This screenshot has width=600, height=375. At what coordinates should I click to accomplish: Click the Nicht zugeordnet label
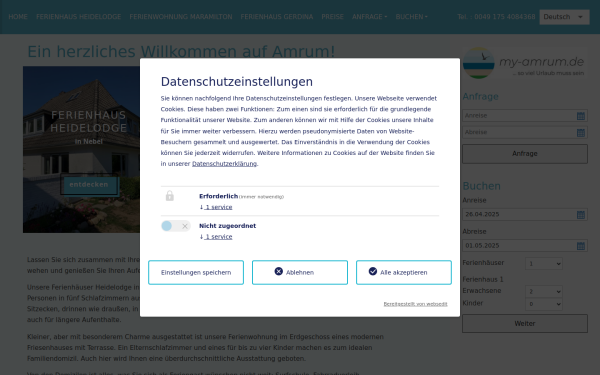pyautogui.click(x=227, y=226)
